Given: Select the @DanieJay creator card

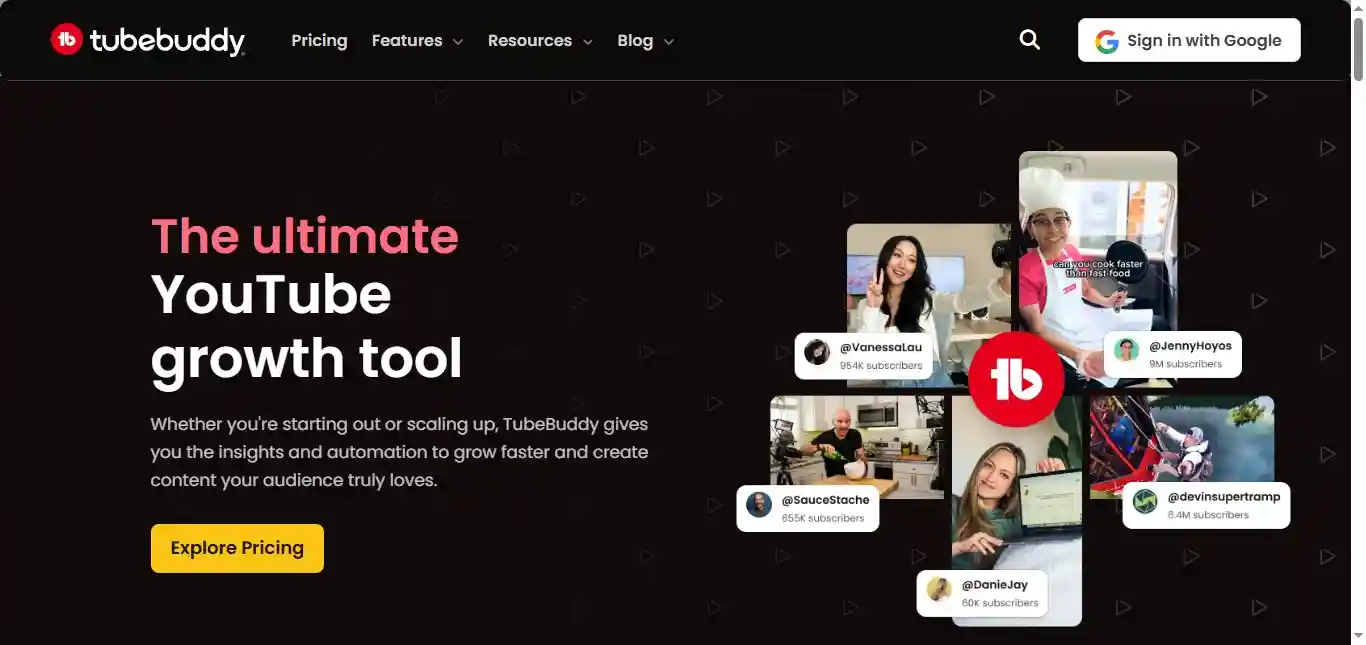Looking at the screenshot, I should coord(982,593).
